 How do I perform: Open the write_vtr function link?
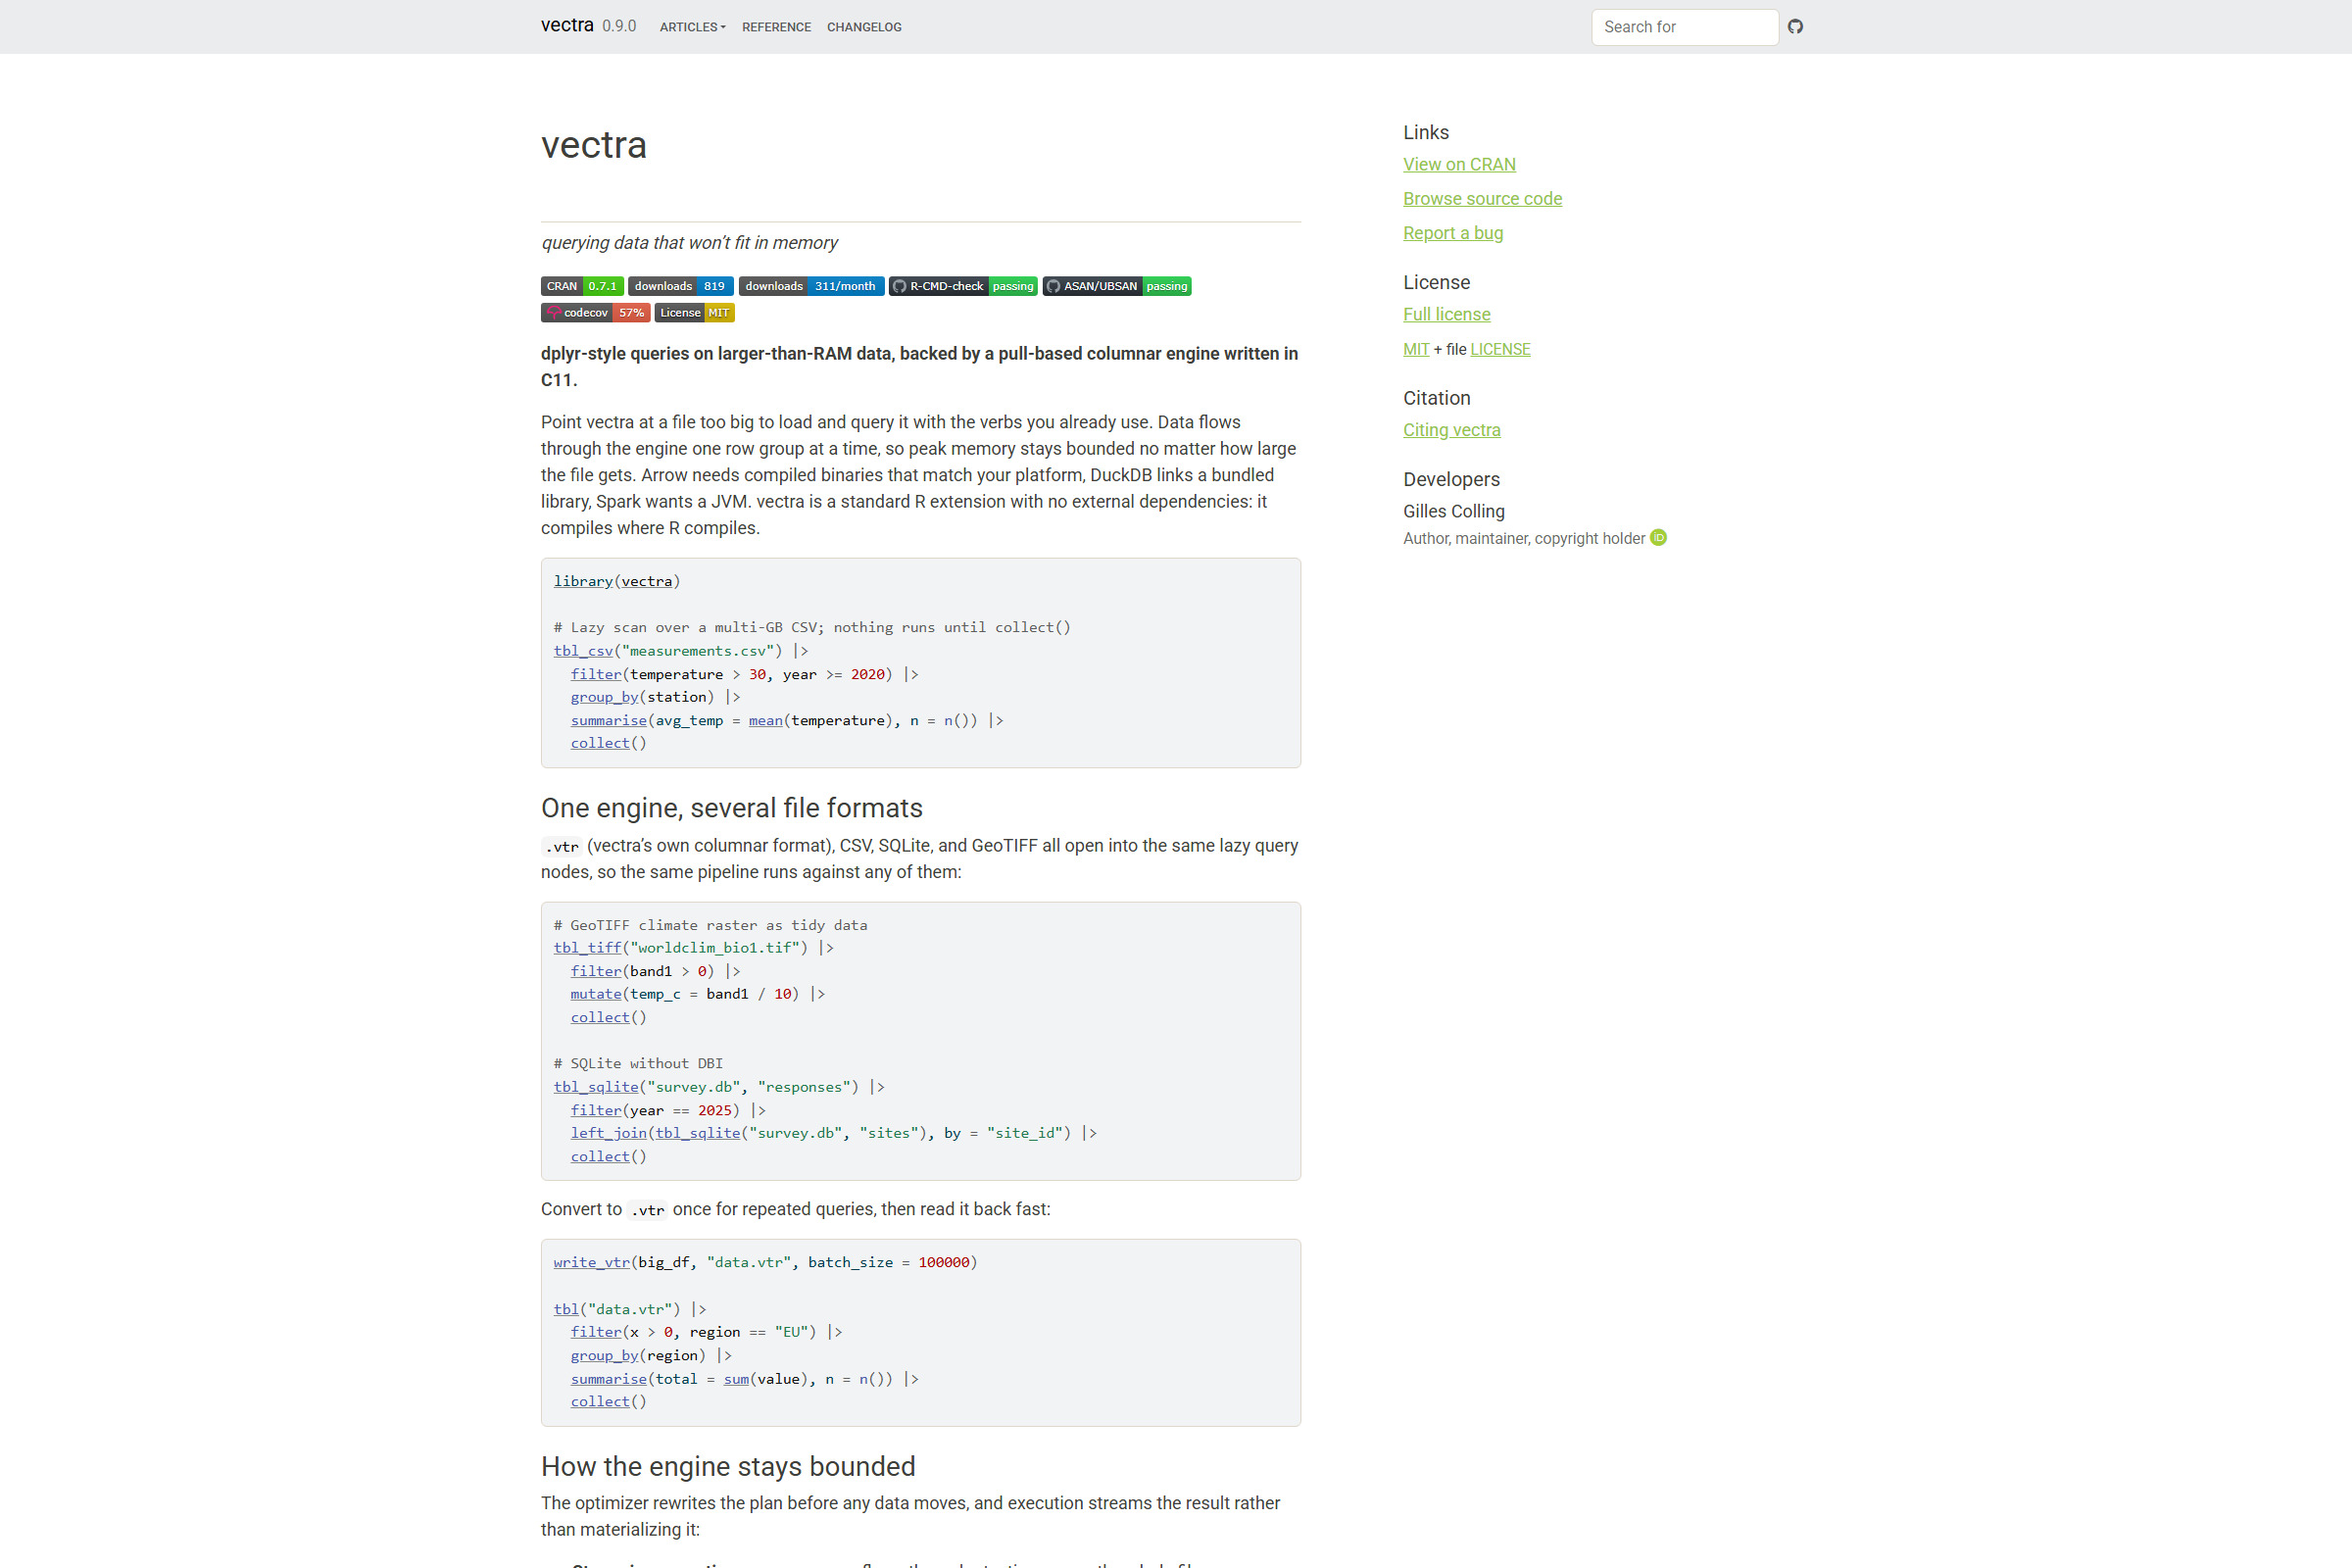(x=592, y=1262)
